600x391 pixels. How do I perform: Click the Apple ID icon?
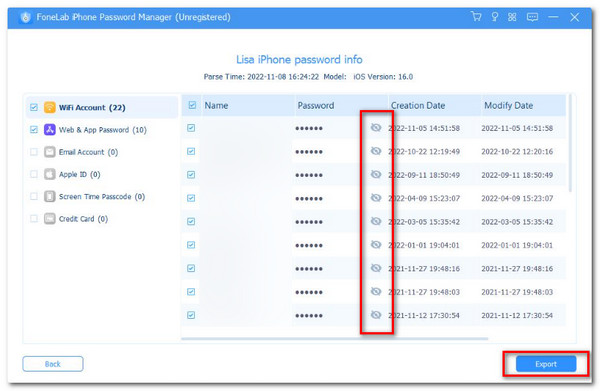point(50,174)
